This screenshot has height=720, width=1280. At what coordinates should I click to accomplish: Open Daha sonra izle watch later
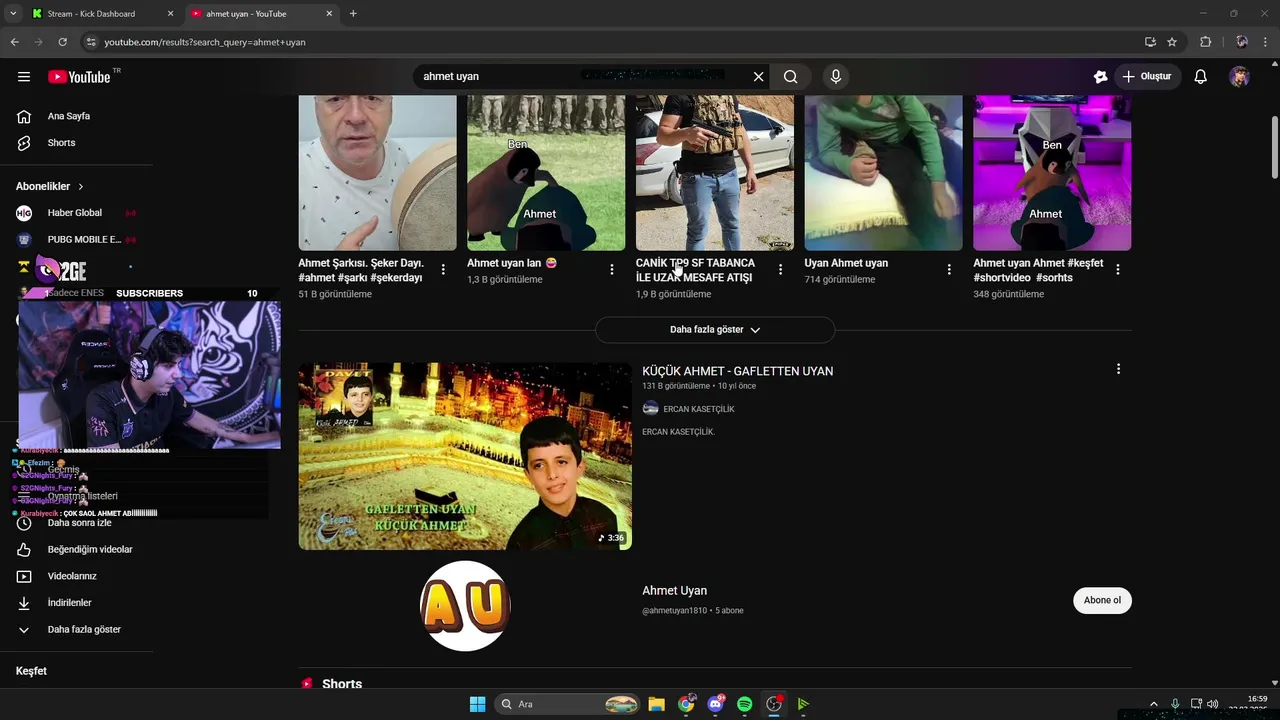[x=78, y=523]
